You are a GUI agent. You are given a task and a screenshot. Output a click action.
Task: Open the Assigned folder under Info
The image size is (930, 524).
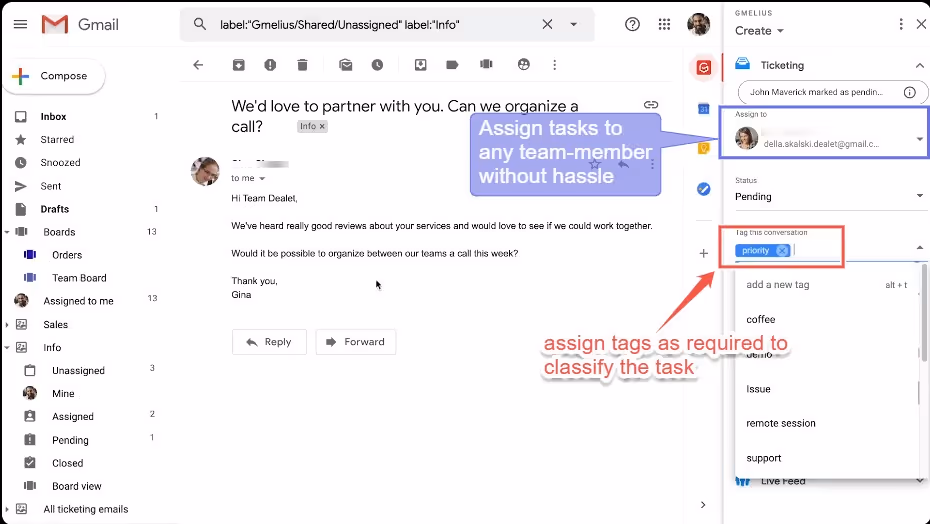click(x=72, y=417)
